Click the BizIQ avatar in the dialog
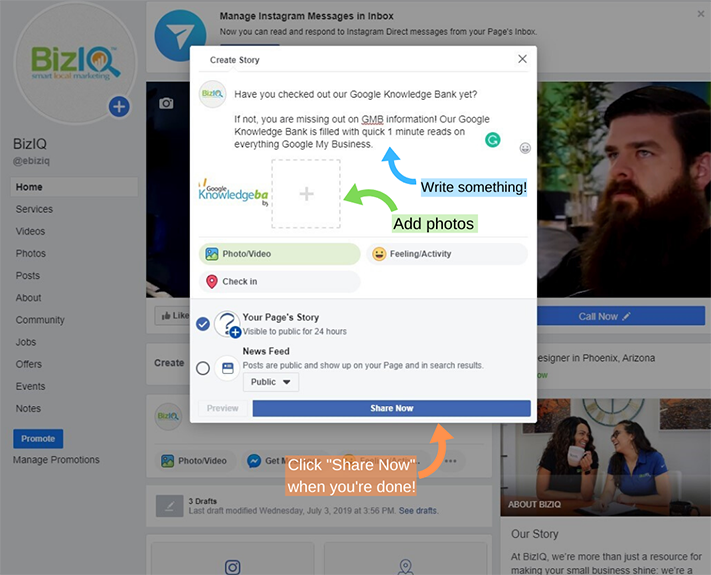Screen dimensions: 711x575 coord(212,94)
